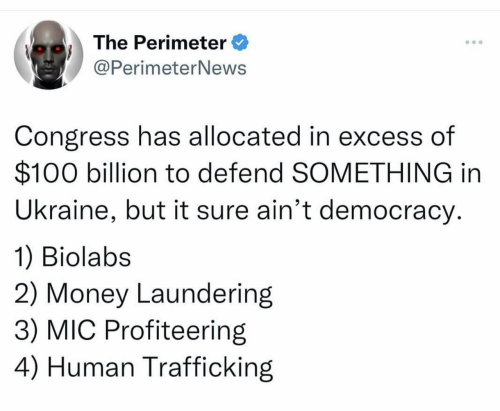Select the $100 figure in the tweet
The width and height of the screenshot is (500, 411).
(47, 173)
